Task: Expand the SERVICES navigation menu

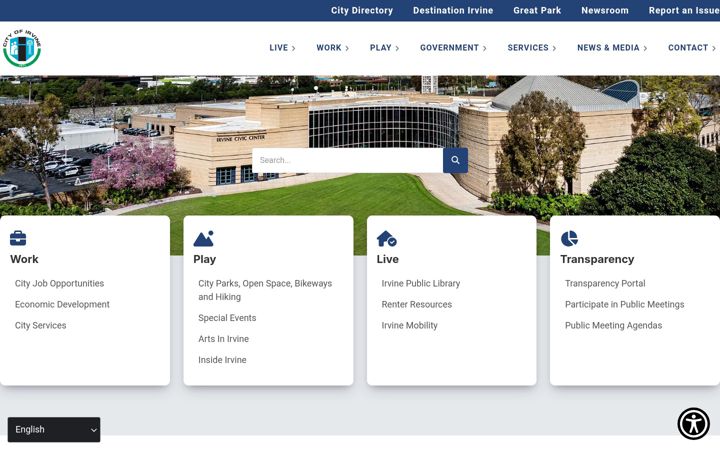Action: click(532, 48)
